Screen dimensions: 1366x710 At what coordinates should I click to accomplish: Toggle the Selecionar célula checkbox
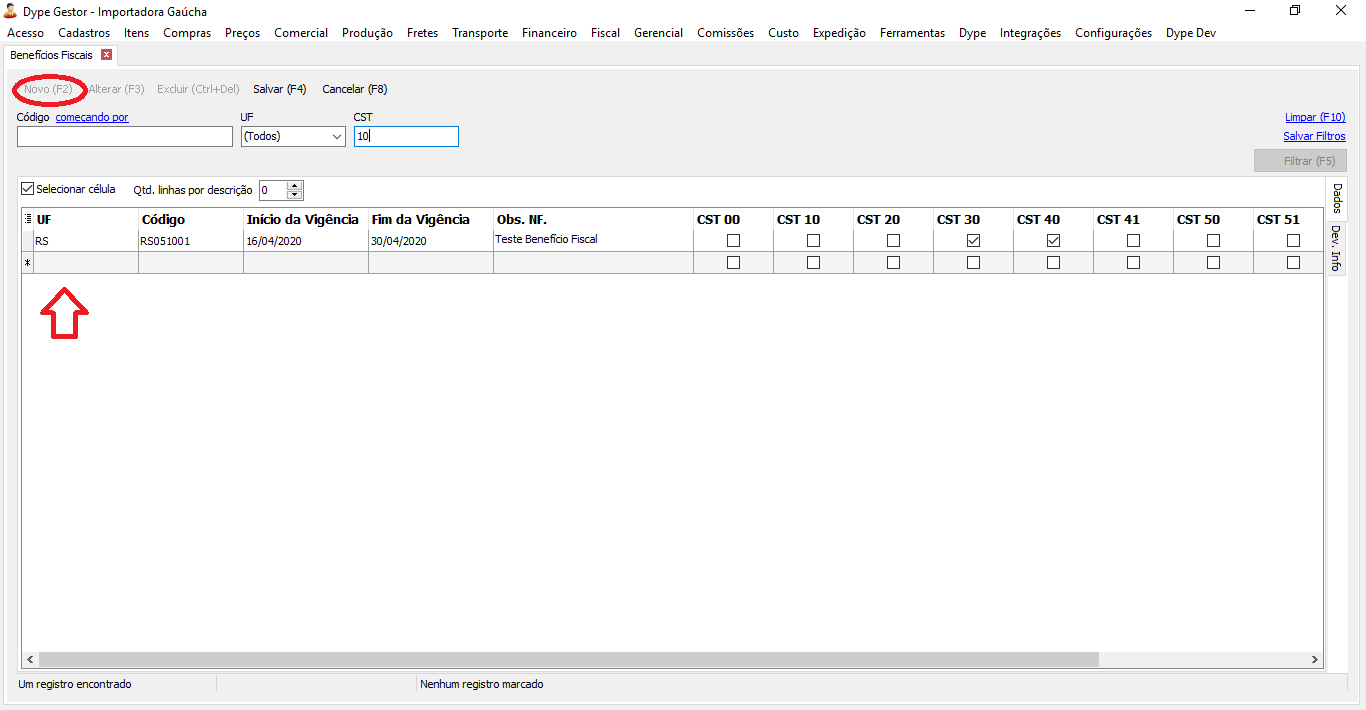[x=27, y=188]
